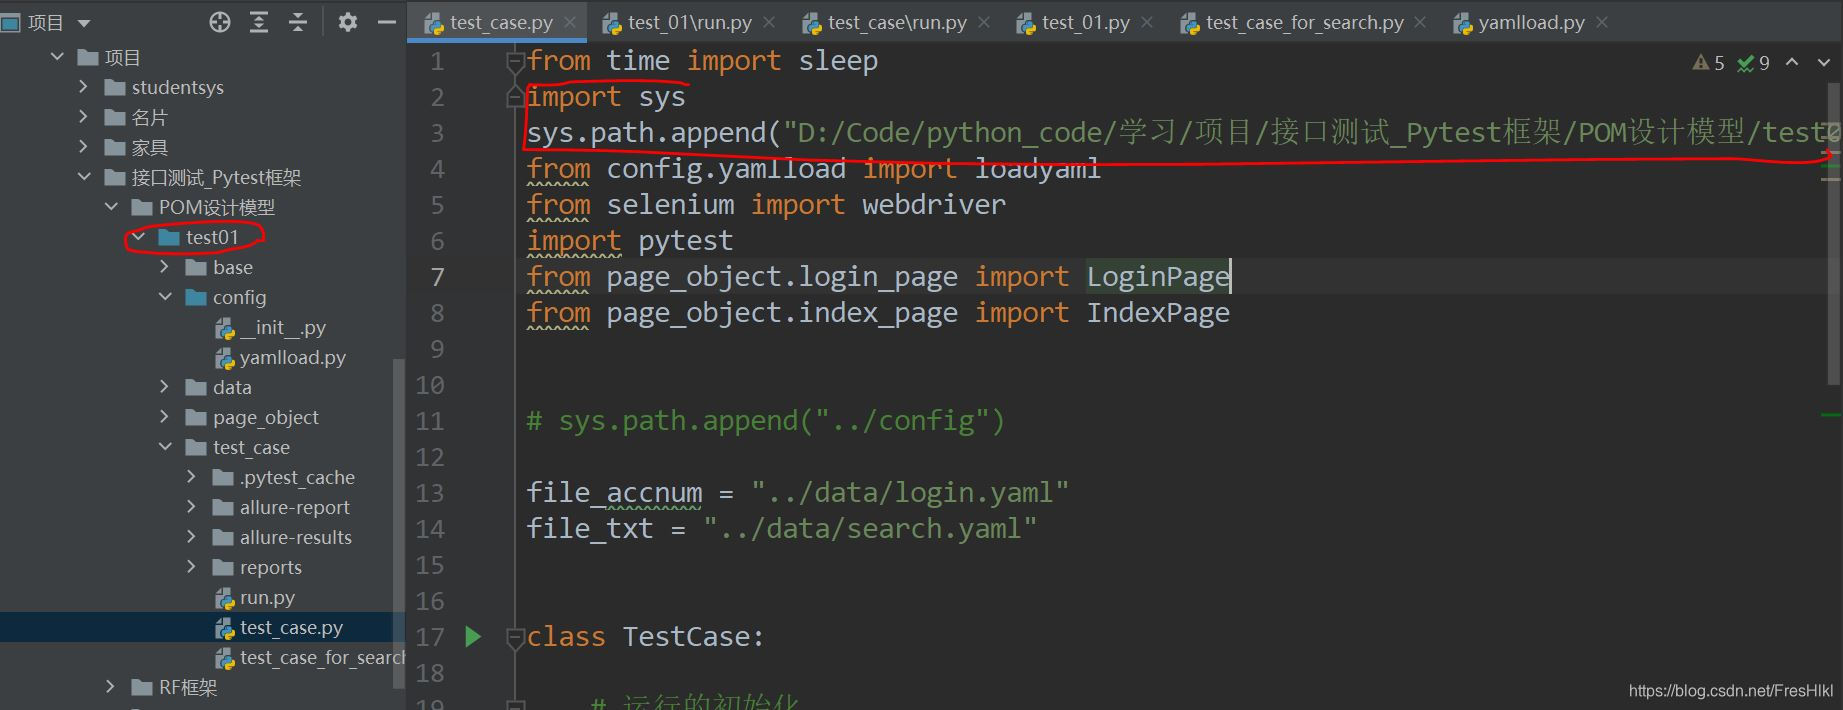Screen dimensions: 1843x710
Task: Expand the allure-report folder
Action: 192,507
